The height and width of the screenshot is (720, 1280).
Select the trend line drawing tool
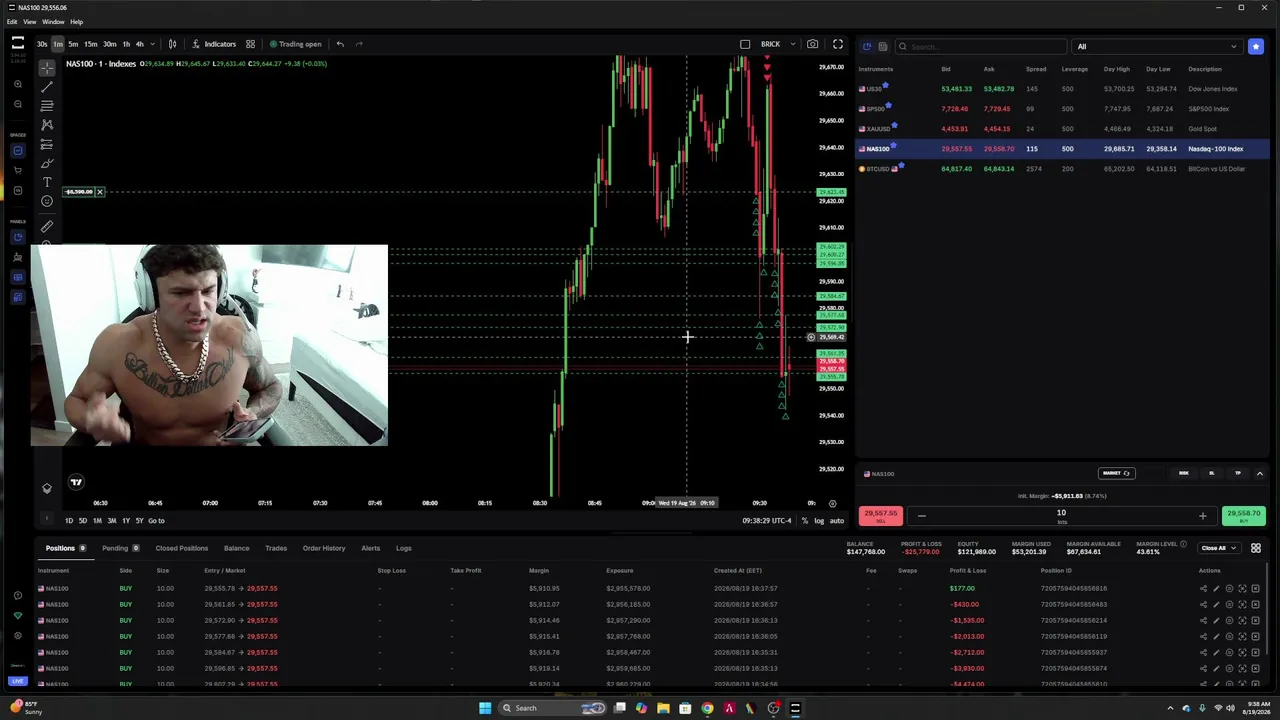point(47,86)
